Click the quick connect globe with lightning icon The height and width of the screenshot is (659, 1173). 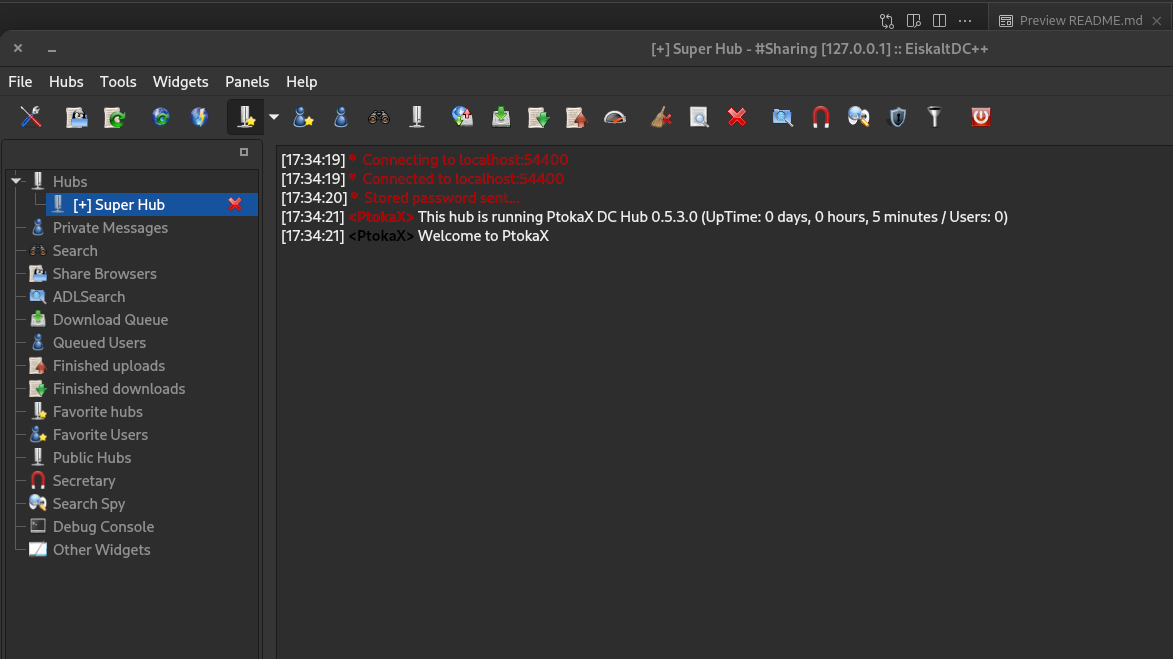coord(199,117)
